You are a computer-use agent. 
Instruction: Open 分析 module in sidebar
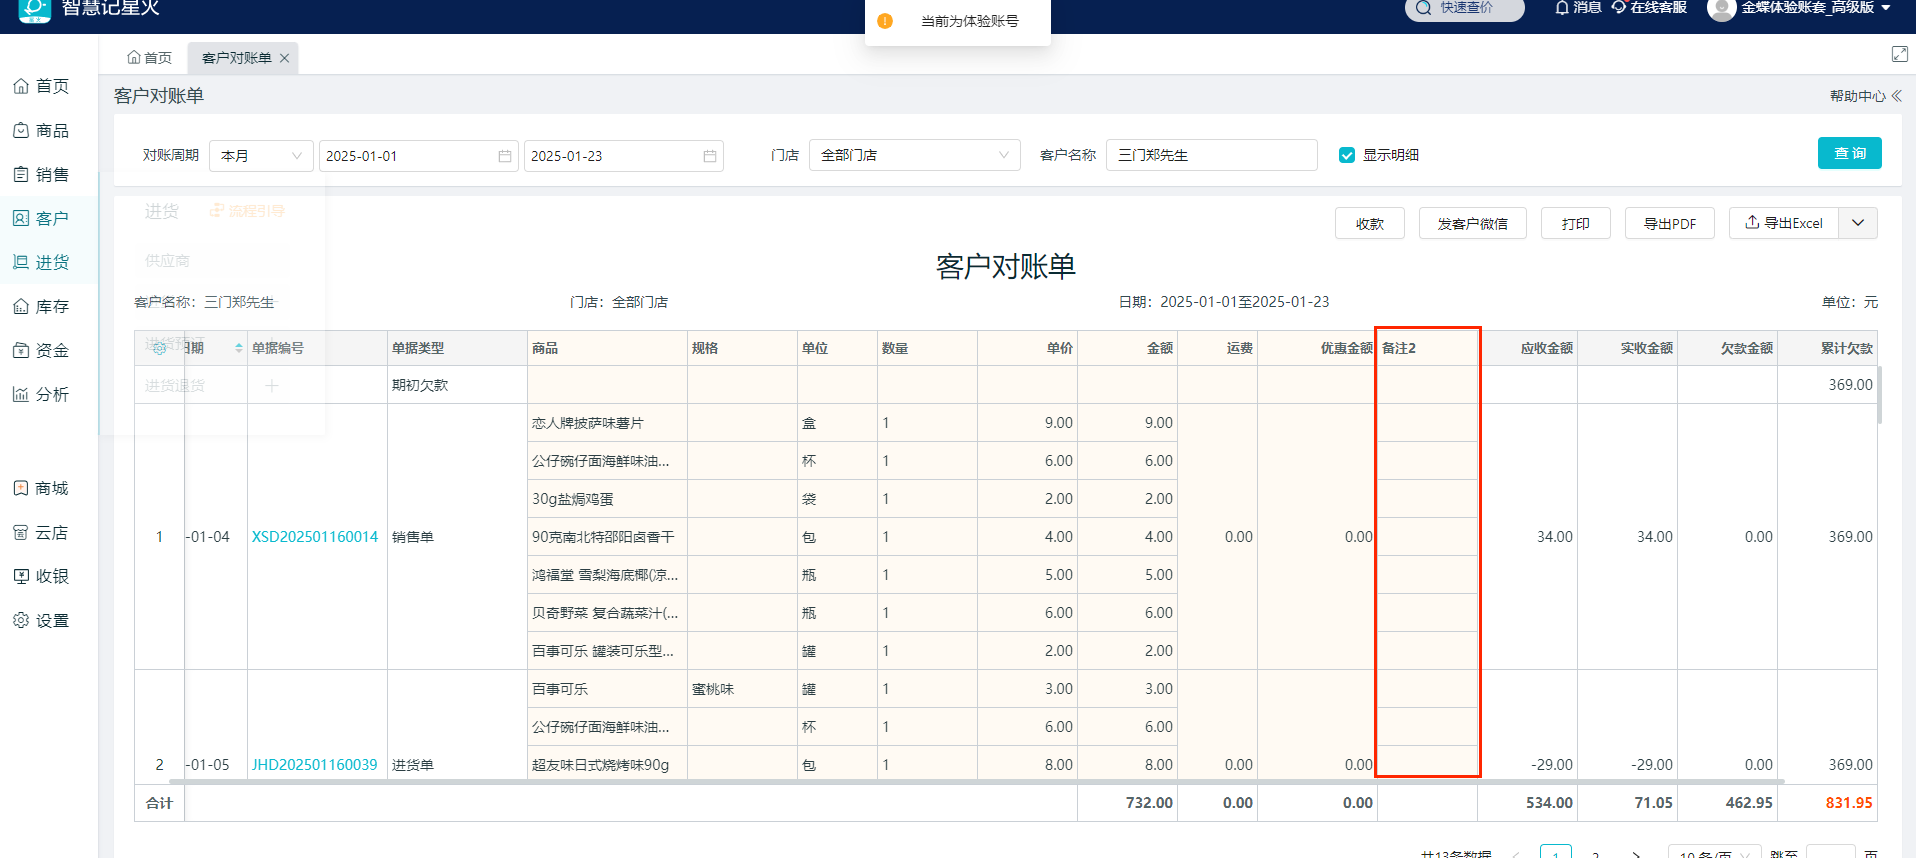click(41, 394)
